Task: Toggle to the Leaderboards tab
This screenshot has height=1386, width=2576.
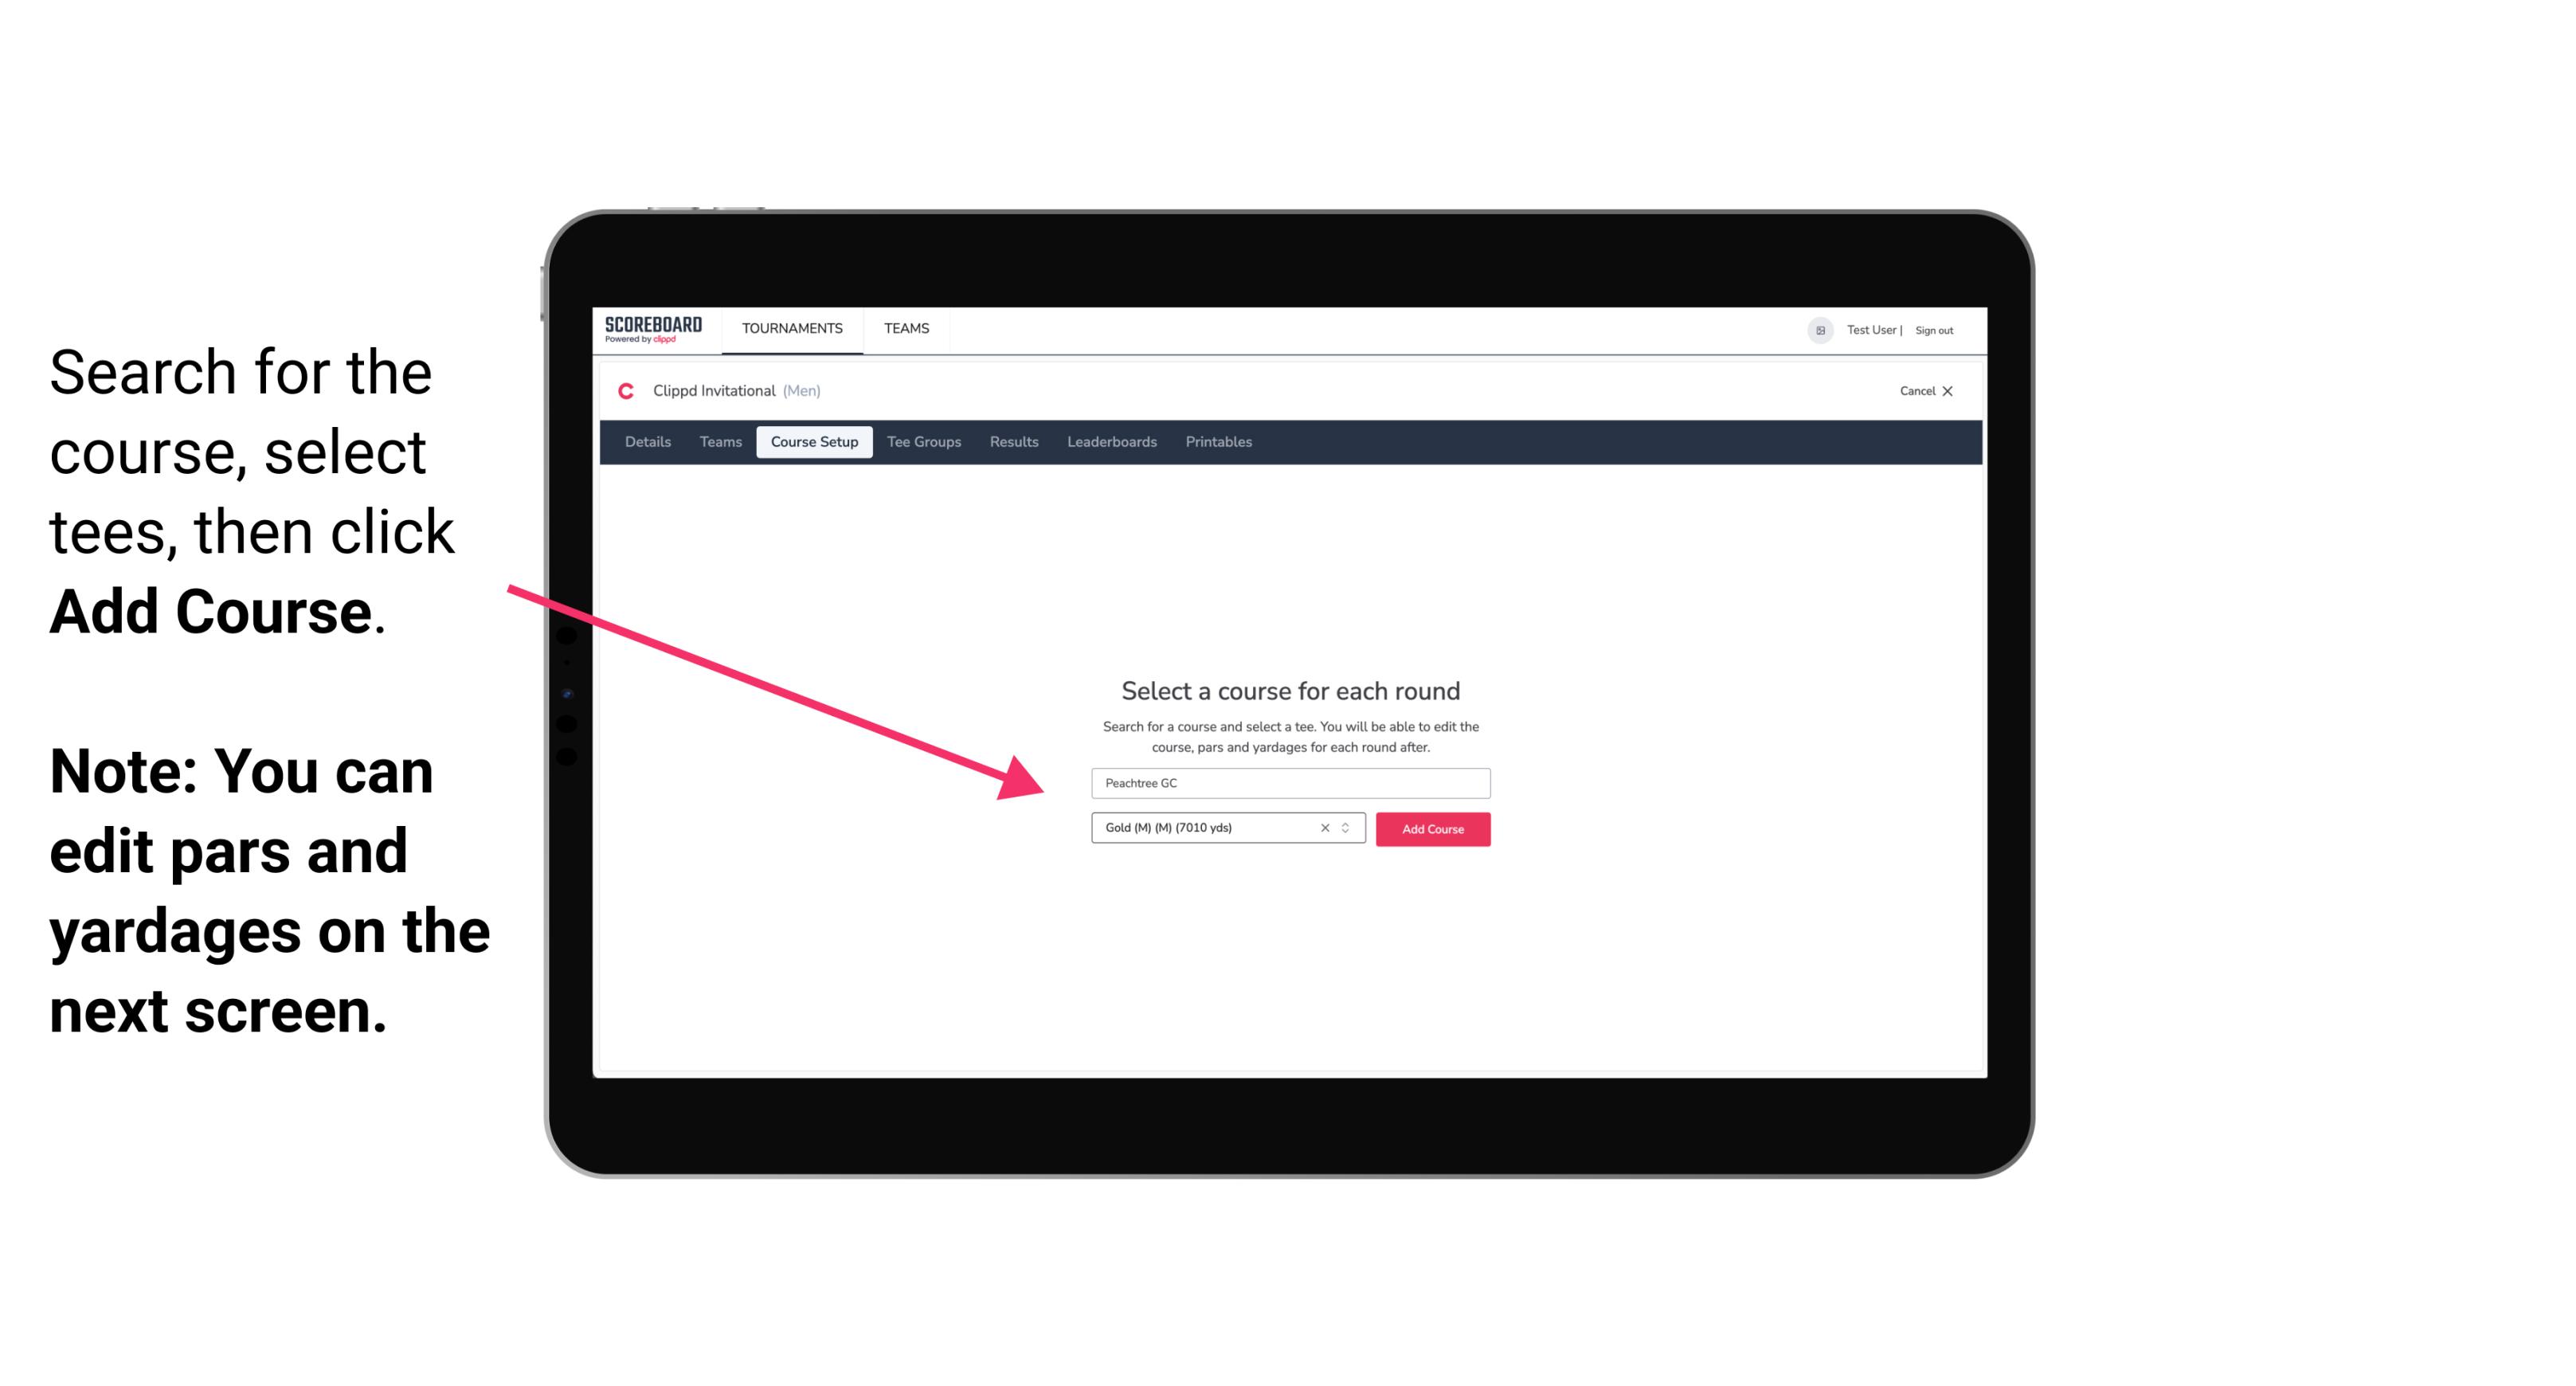Action: point(1110,442)
